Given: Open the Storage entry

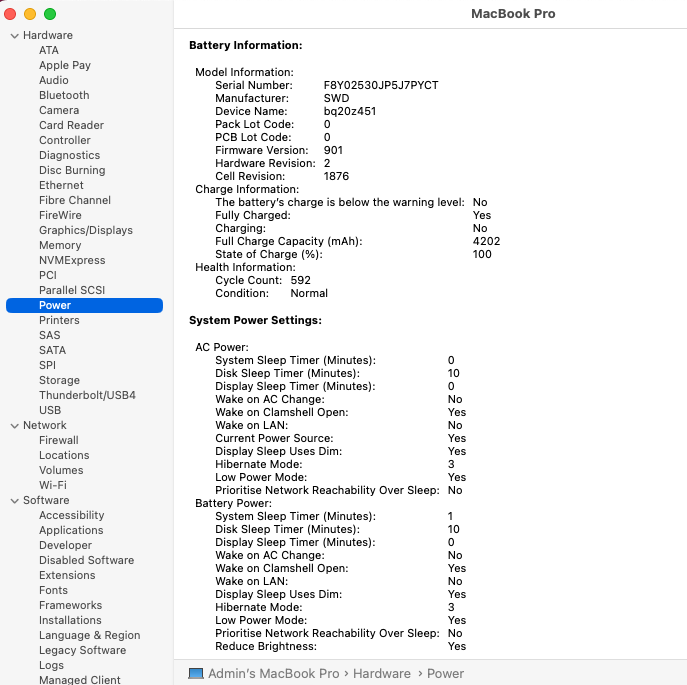Looking at the screenshot, I should tap(59, 380).
